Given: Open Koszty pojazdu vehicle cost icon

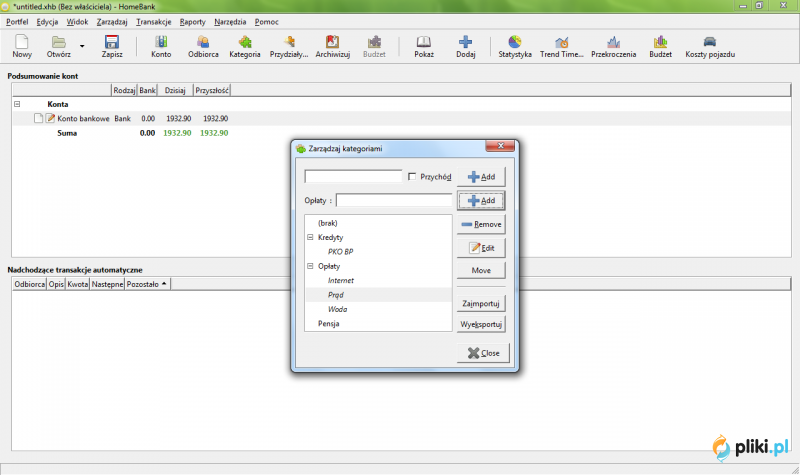Looking at the screenshot, I should click(710, 46).
